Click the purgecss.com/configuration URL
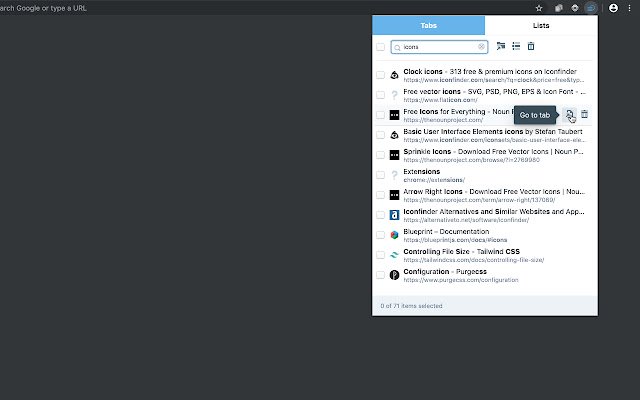 tap(461, 280)
